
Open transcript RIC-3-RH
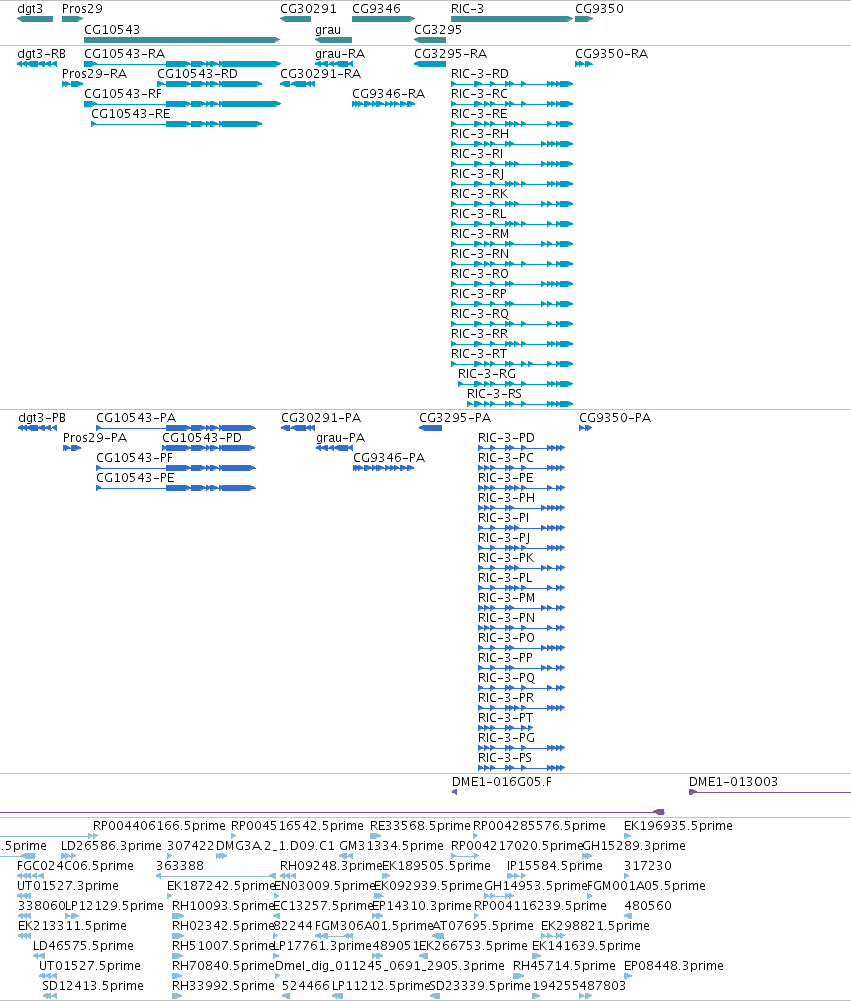click(512, 144)
